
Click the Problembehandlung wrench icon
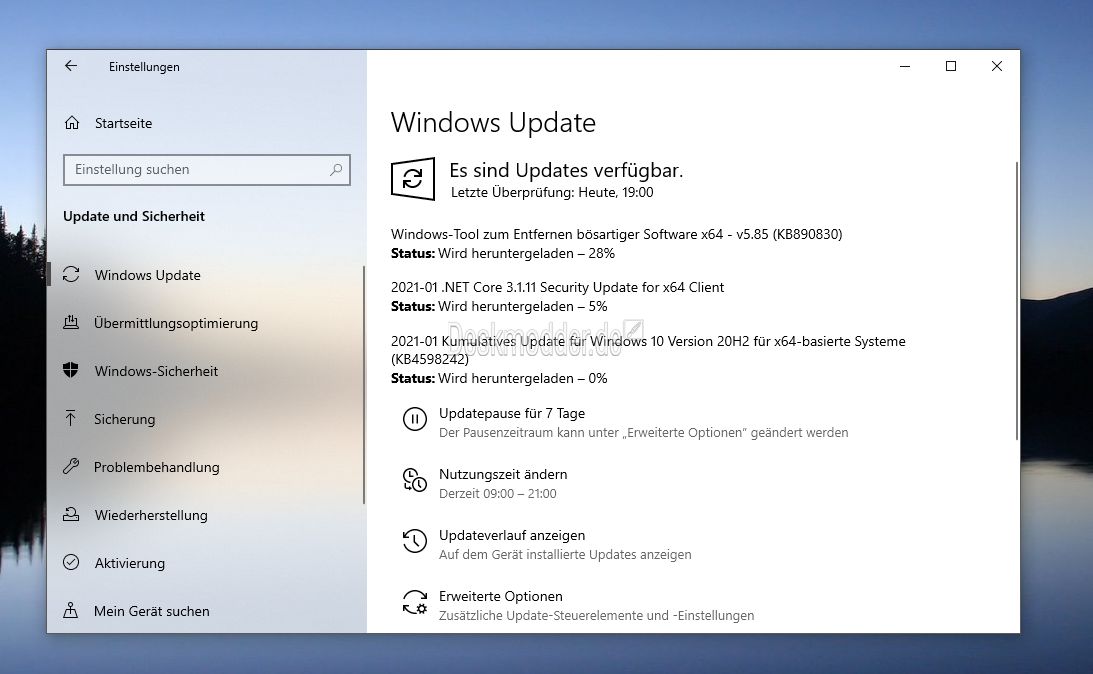[x=71, y=466]
